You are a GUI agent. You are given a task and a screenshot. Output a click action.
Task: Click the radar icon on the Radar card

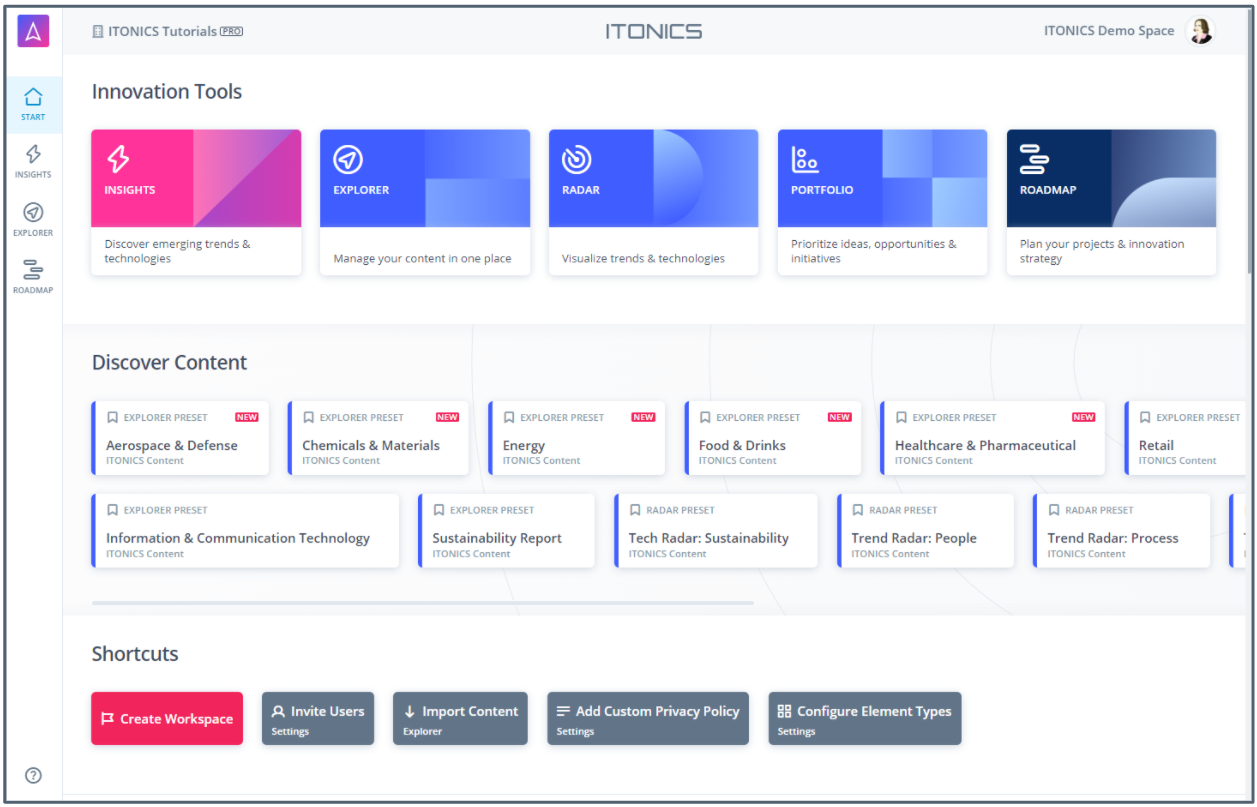point(576,159)
